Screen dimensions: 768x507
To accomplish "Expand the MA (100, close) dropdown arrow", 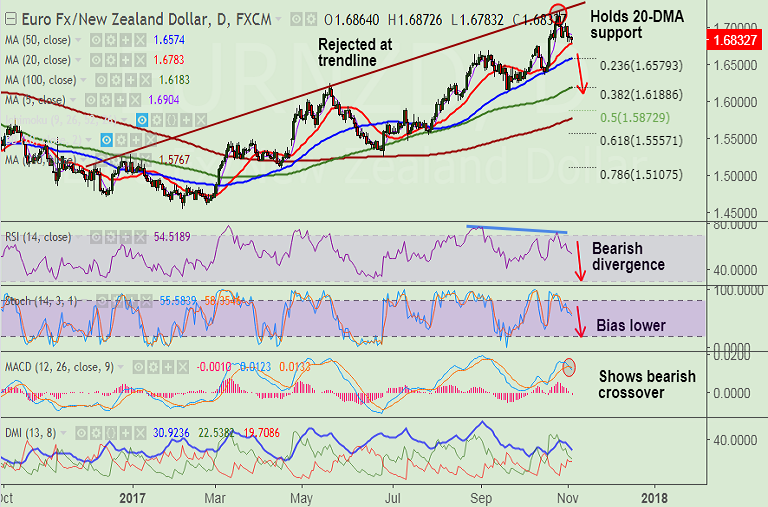I will [x=83, y=80].
